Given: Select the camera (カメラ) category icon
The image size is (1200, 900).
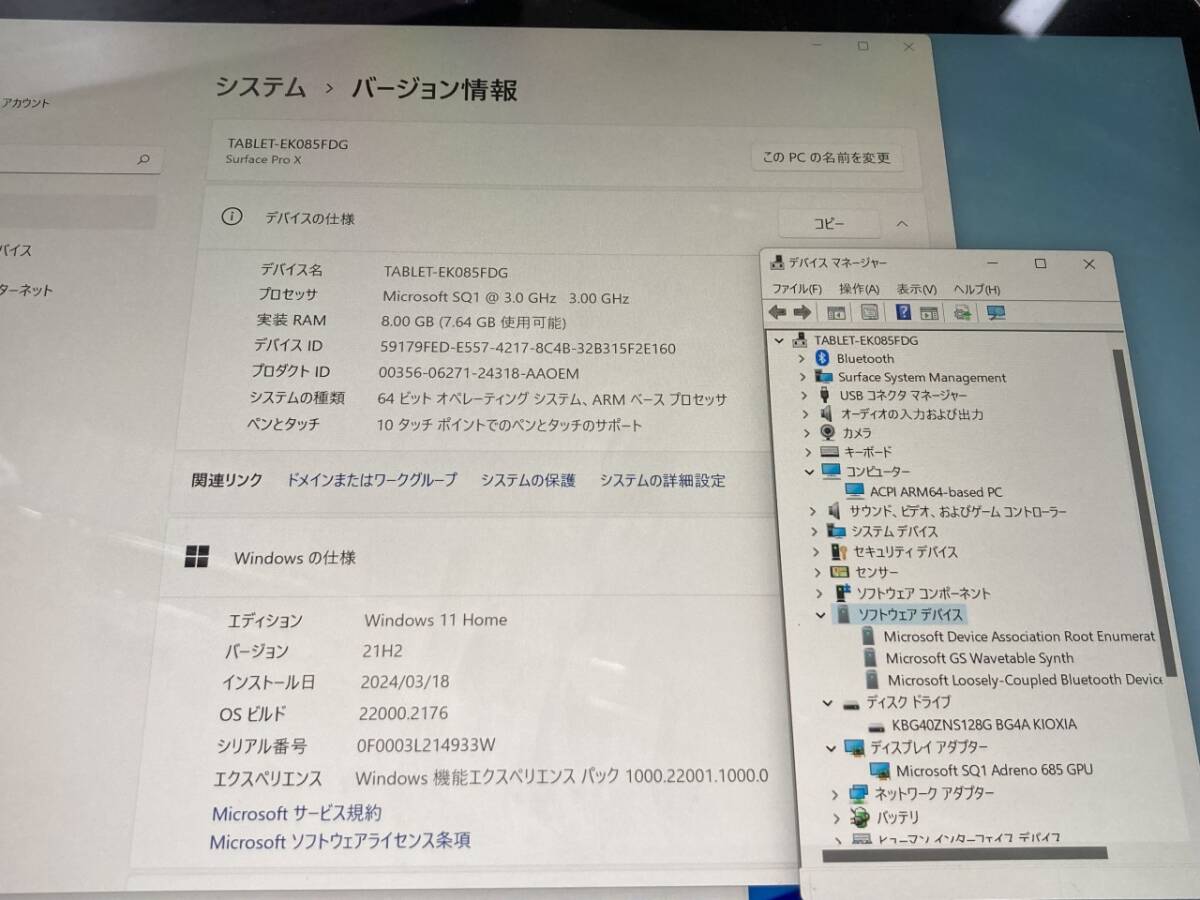Looking at the screenshot, I should (828, 433).
